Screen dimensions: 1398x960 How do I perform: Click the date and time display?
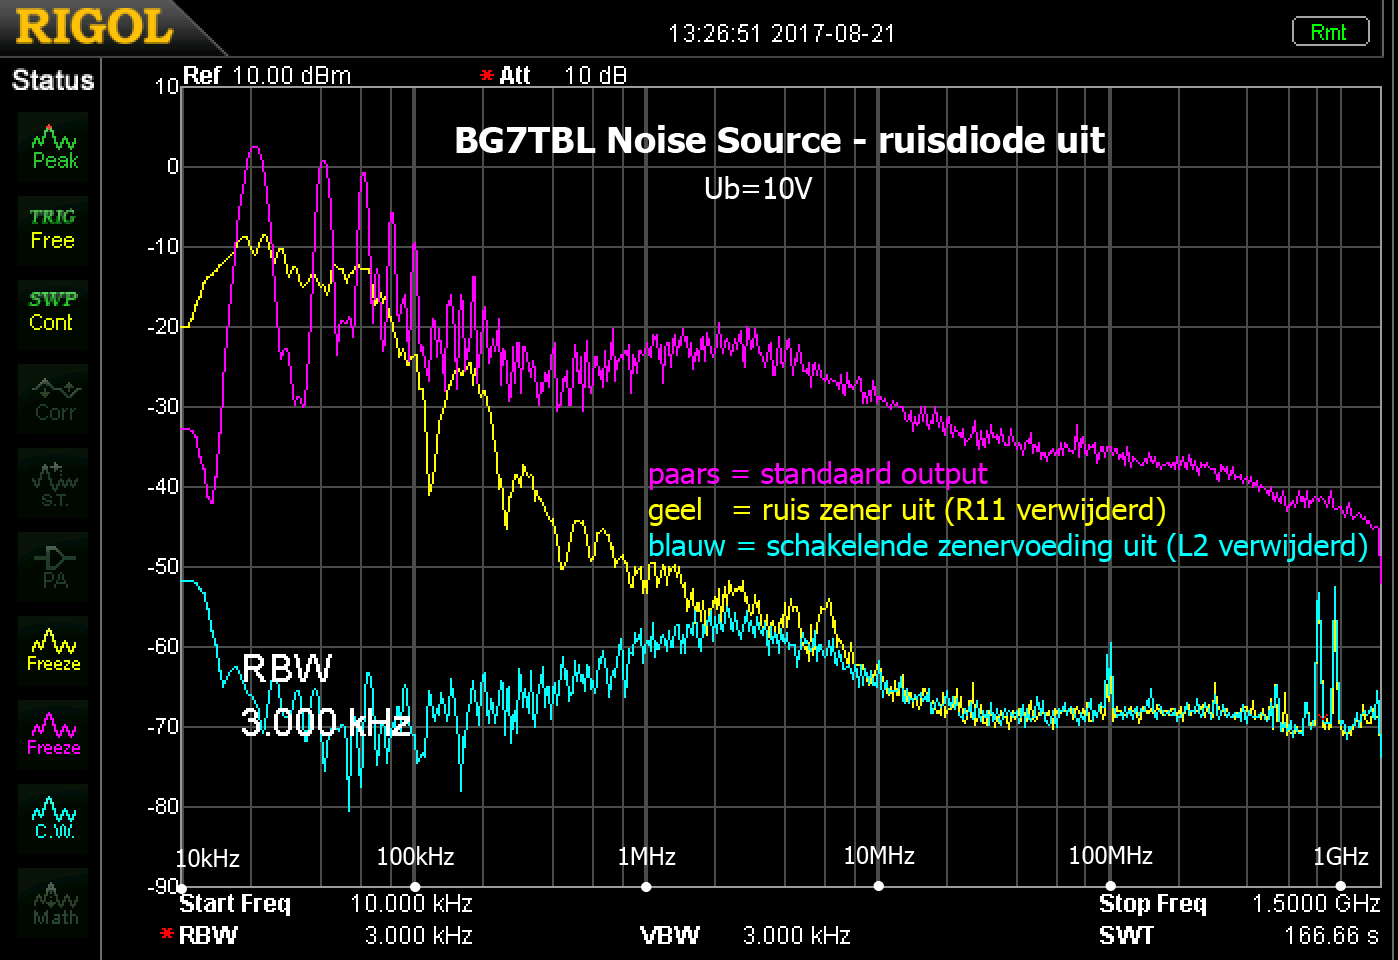point(781,33)
